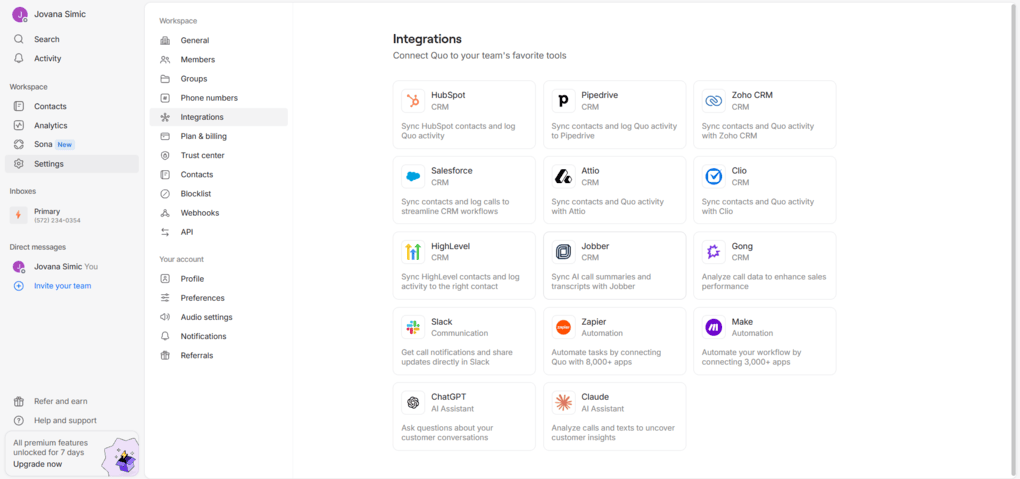The image size is (1020, 479).
Task: Open Contacts under workspace settings menu
Action: click(219, 174)
